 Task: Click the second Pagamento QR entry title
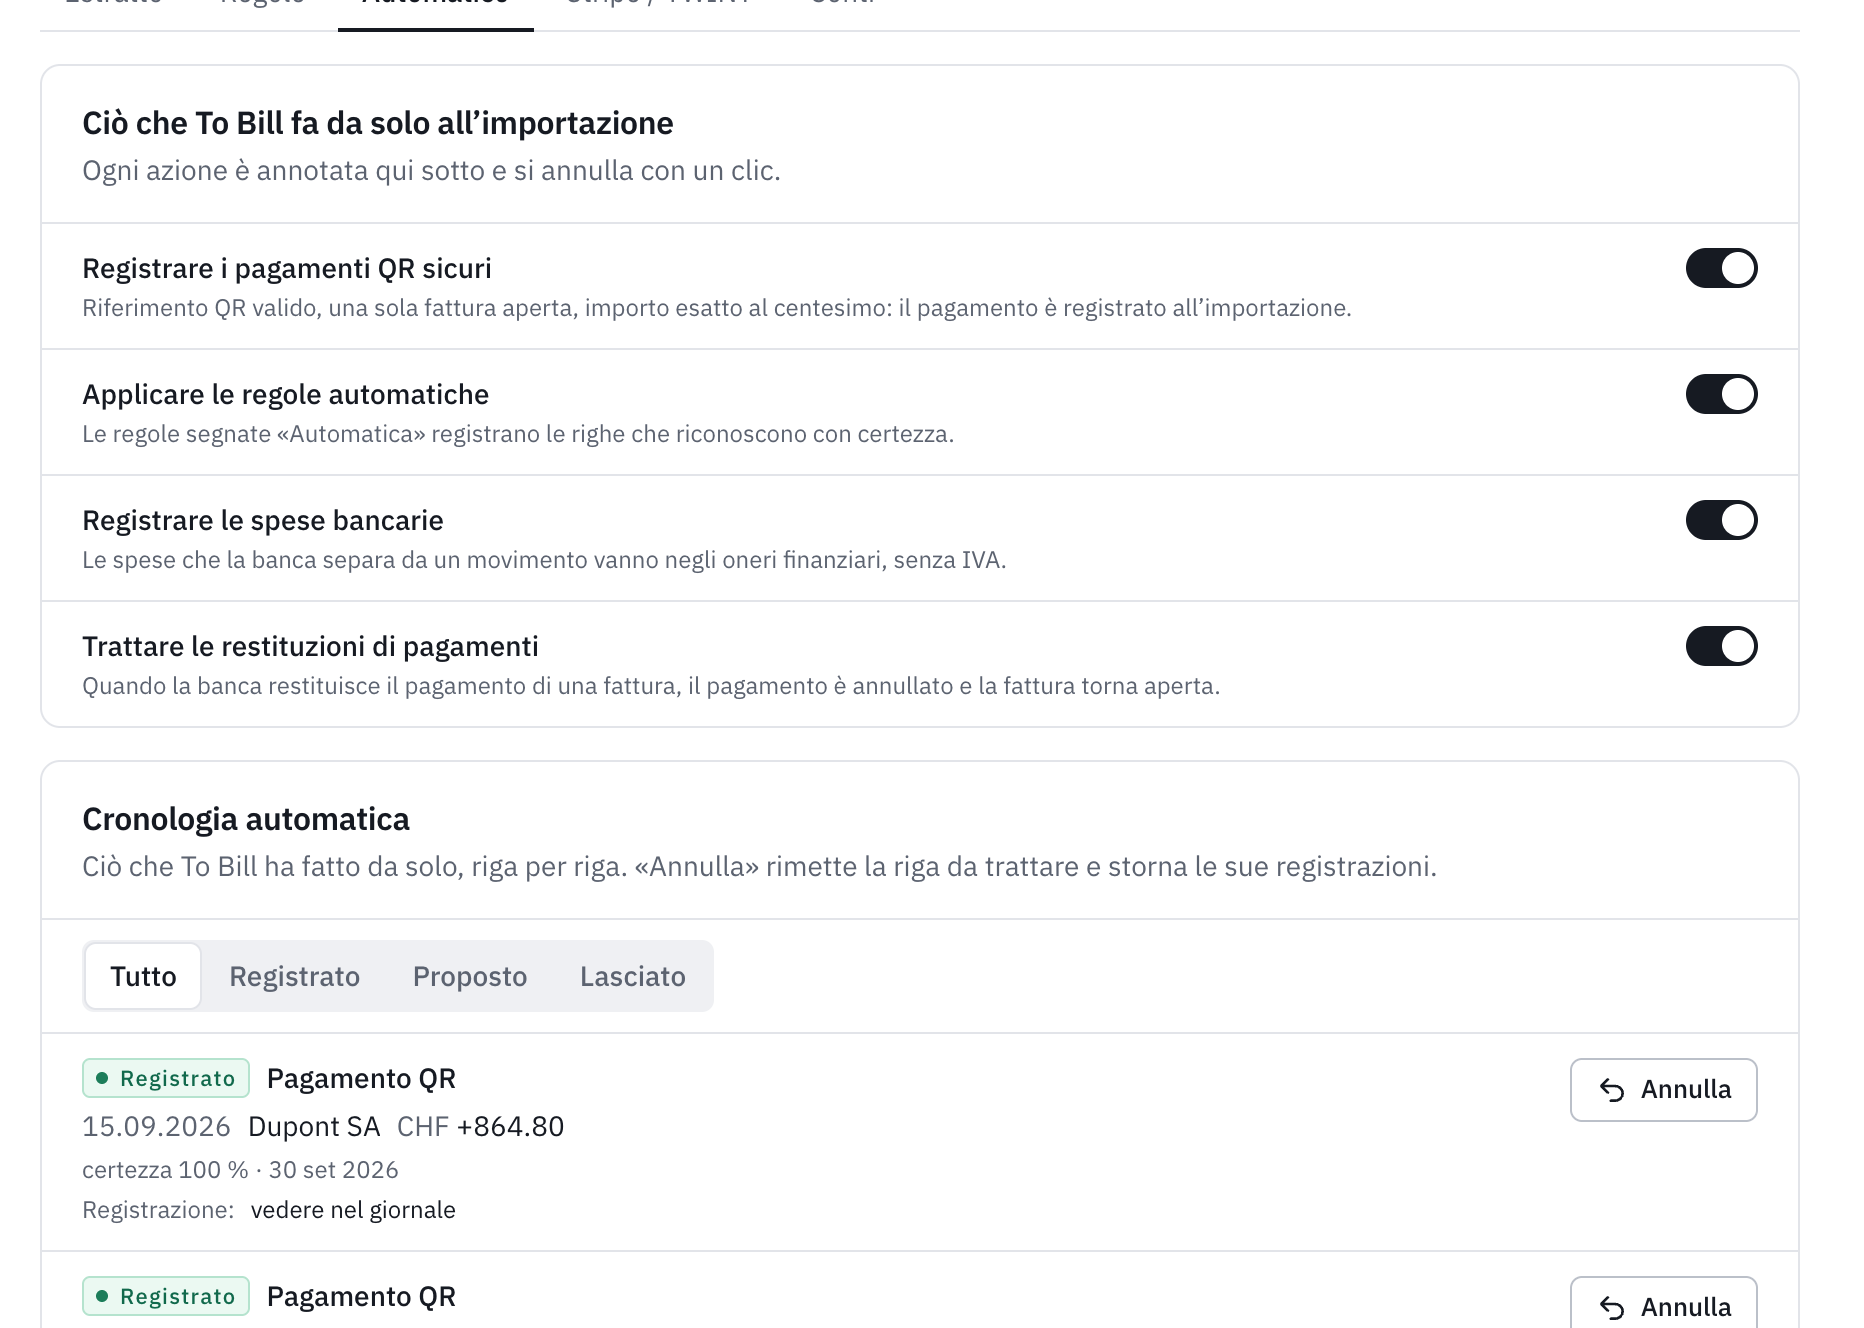click(361, 1296)
